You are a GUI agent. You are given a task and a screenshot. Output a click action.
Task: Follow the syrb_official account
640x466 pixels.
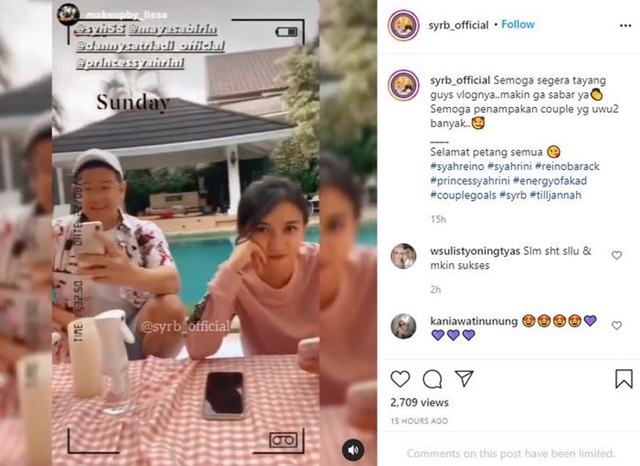518,24
